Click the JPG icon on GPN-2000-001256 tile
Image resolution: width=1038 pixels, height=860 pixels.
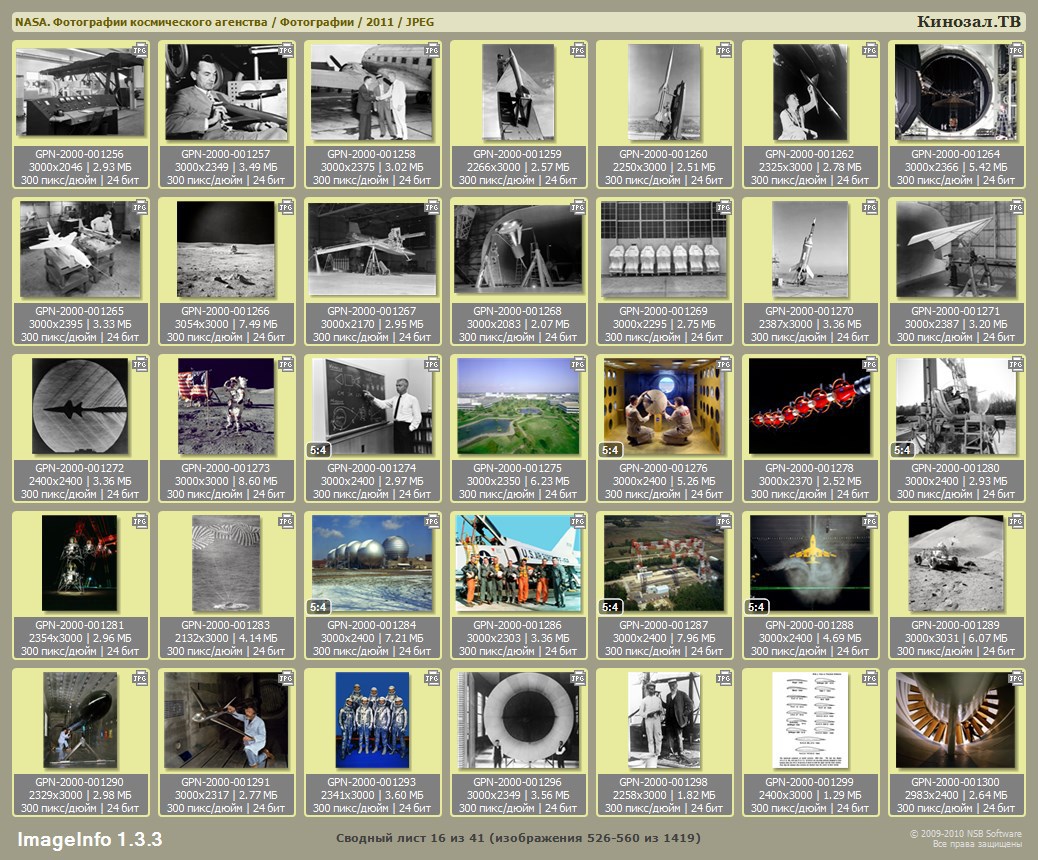click(140, 49)
